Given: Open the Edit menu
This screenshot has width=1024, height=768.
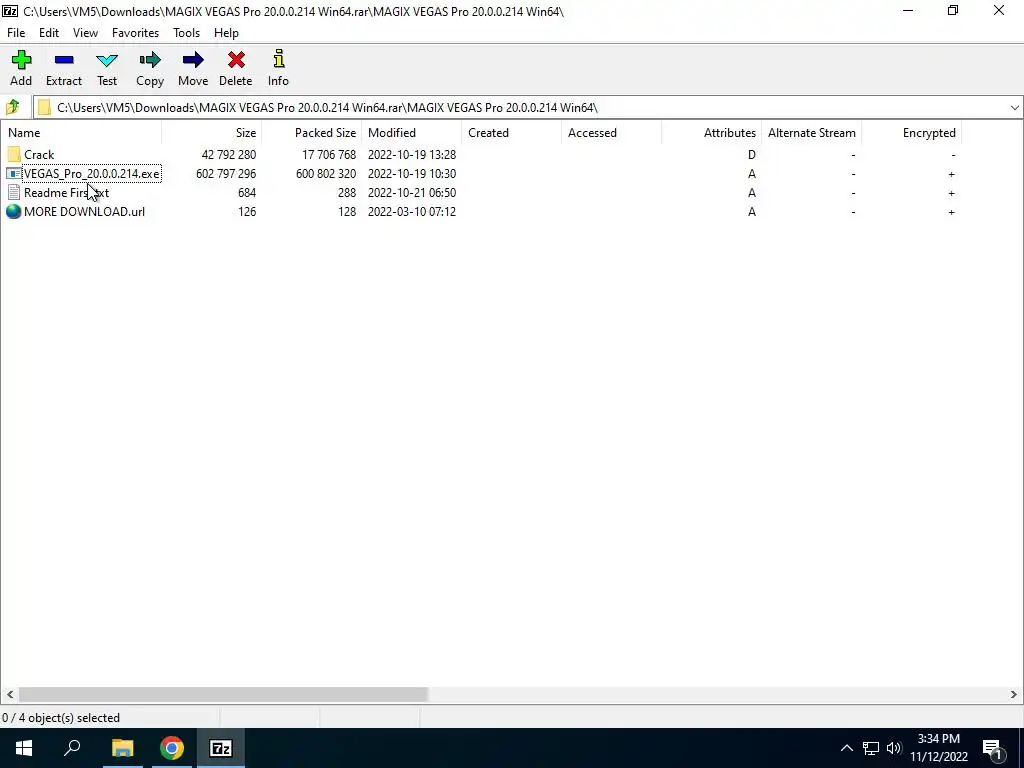Looking at the screenshot, I should click(49, 33).
